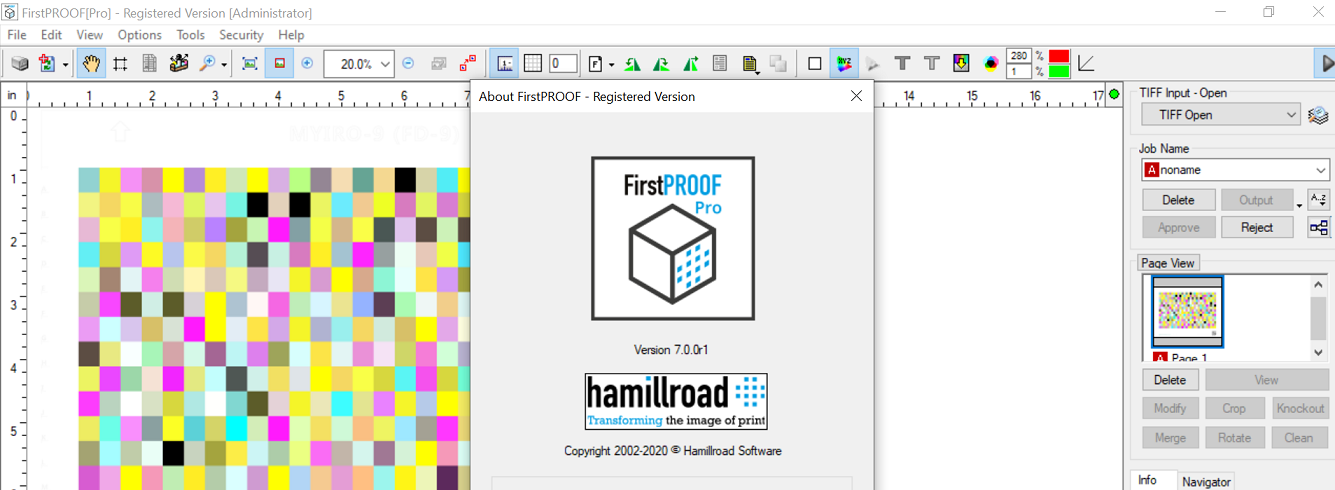Click the Page View list scrollbar down arrow
1335x490 pixels.
point(1319,353)
